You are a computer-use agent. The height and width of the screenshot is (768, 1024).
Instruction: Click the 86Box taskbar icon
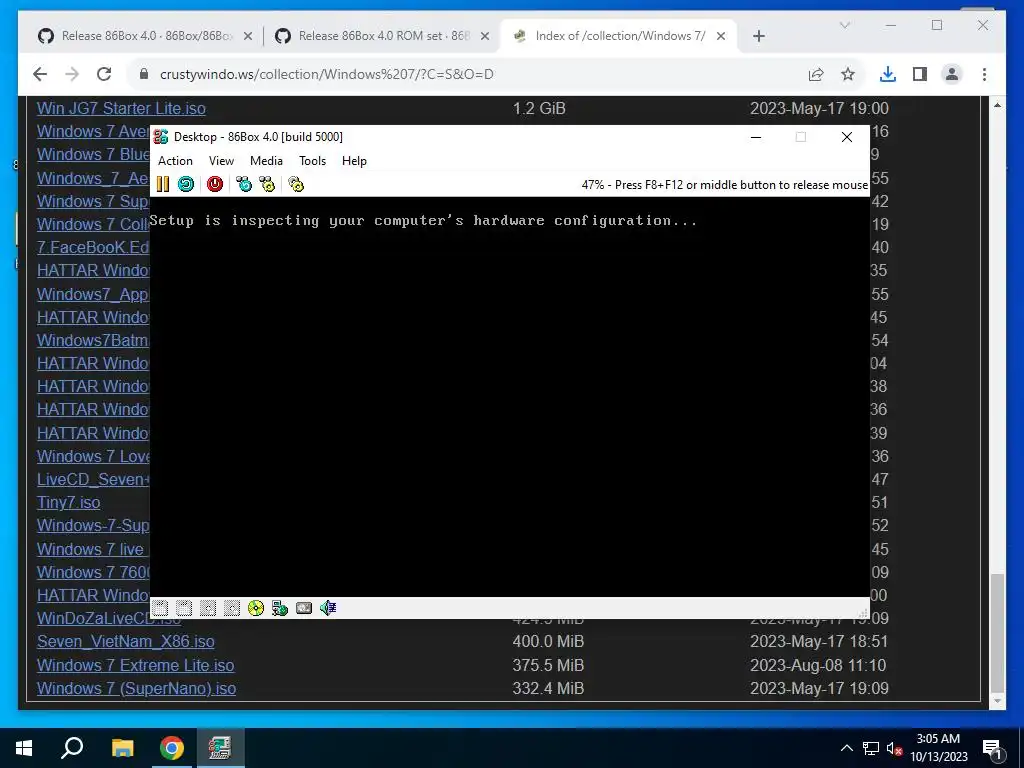coord(220,748)
